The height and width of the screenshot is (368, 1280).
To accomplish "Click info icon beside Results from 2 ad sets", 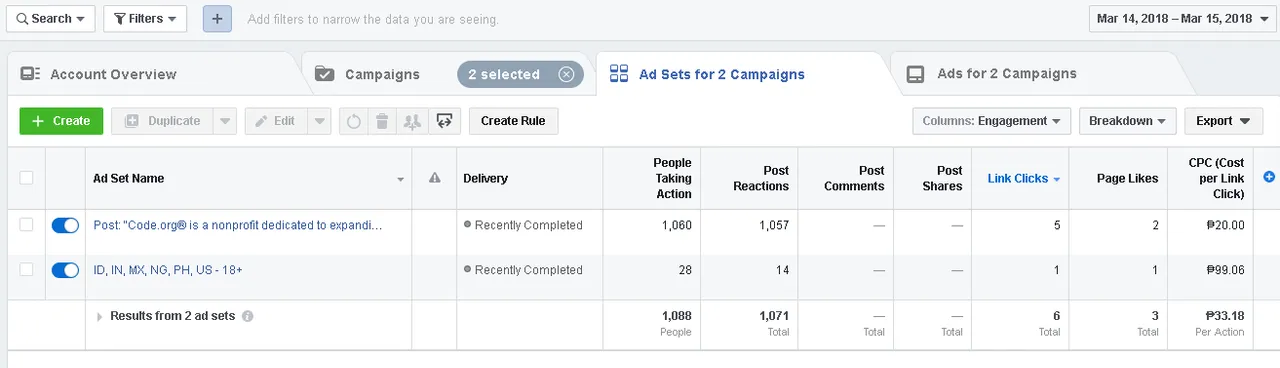I will (248, 316).
